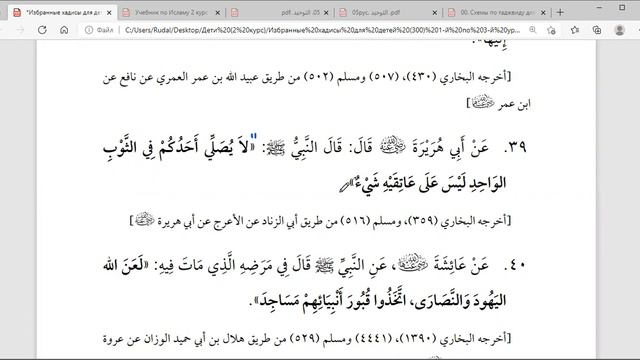Minimize the browser window
Image resolution: width=640 pixels, height=360 pixels.
pyautogui.click(x=599, y=8)
